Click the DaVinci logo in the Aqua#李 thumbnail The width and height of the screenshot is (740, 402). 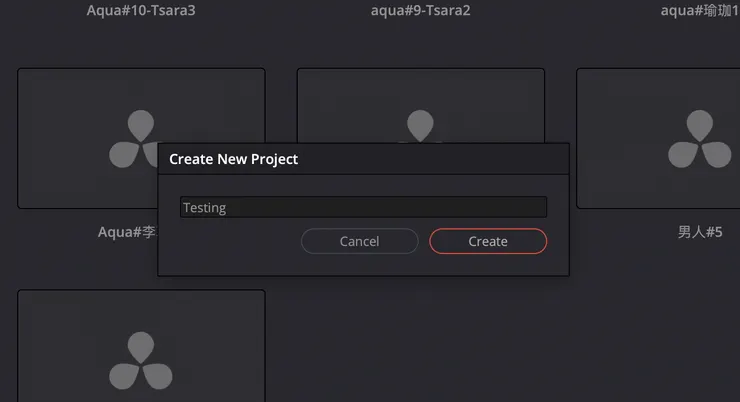pos(134,139)
